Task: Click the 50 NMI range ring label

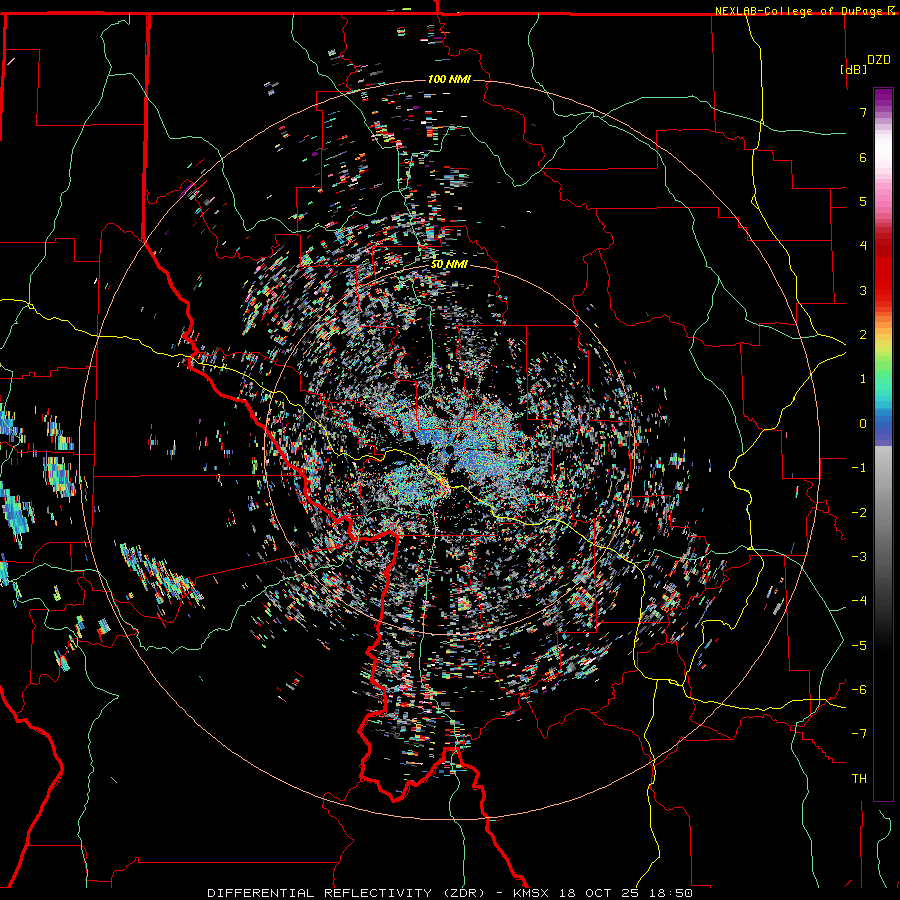Action: [x=449, y=265]
